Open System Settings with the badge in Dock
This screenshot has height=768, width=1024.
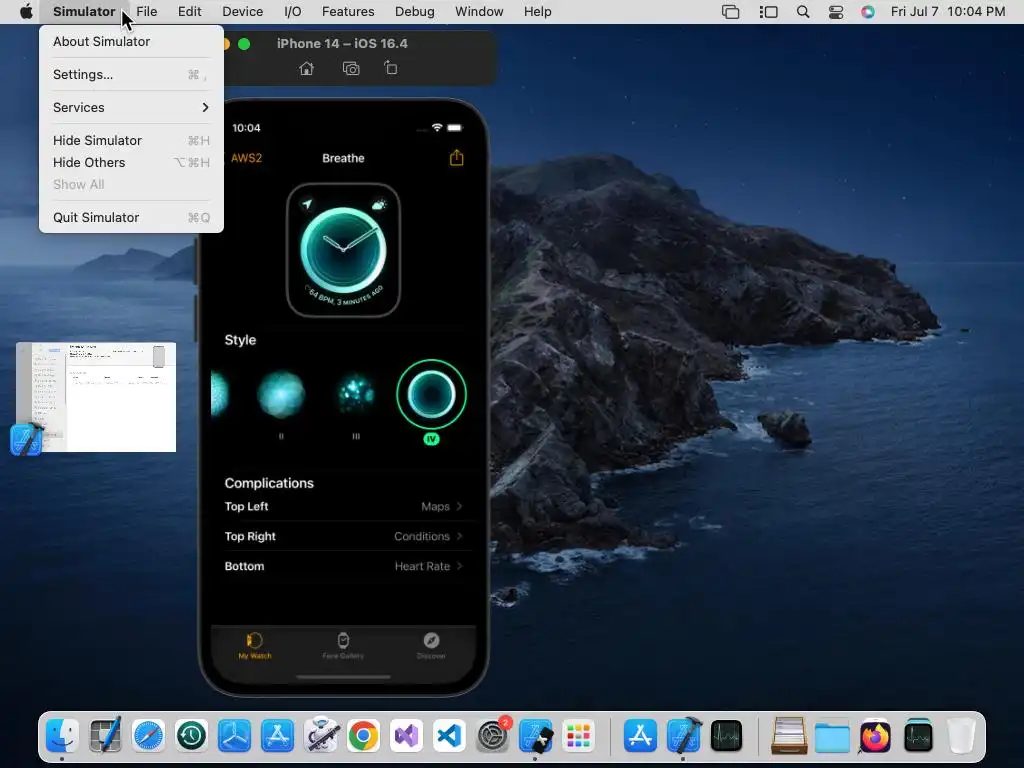[493, 735]
